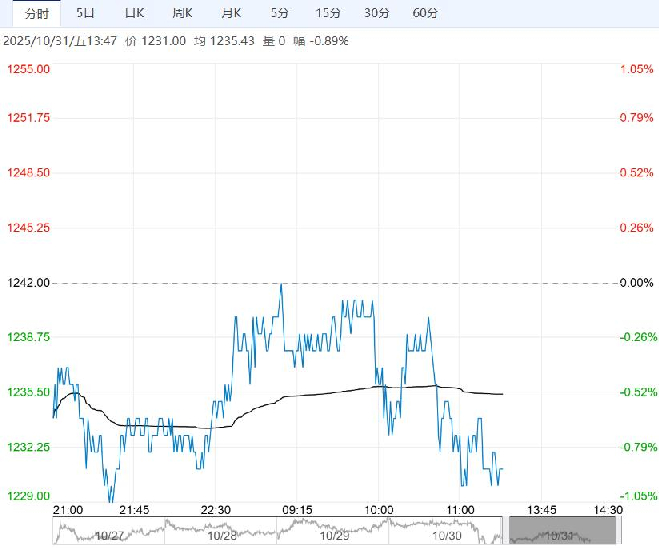Choose the 30分 interval tab
Viewport: 659px width, 548px height.
pos(376,12)
